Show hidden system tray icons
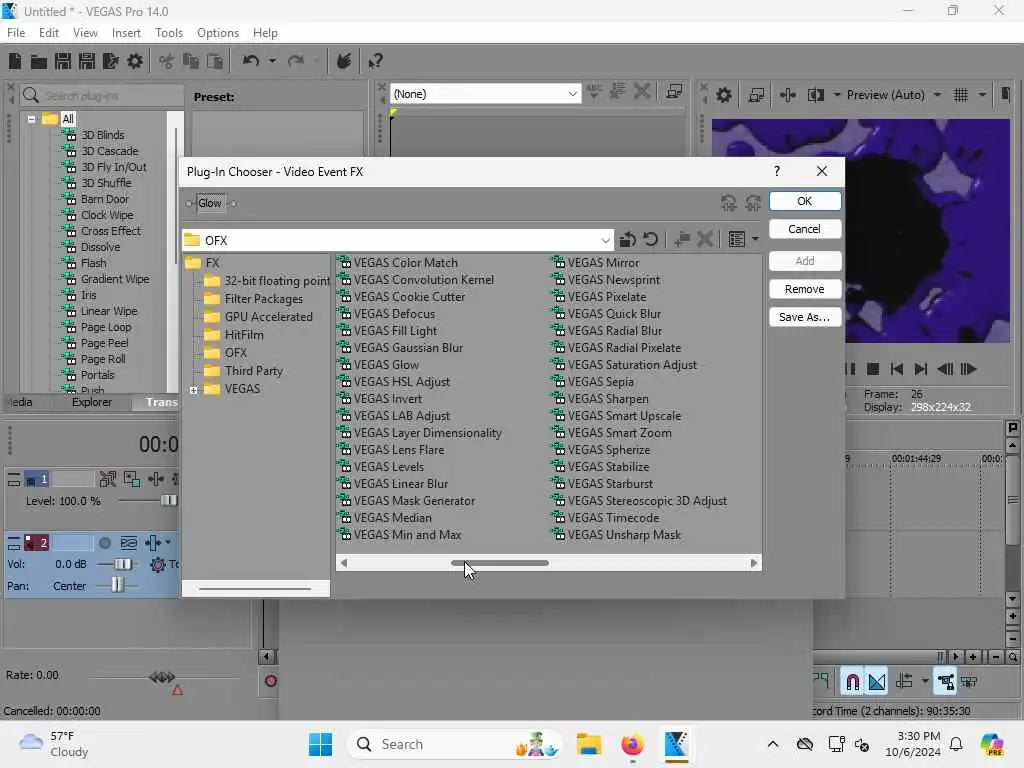The image size is (1024, 768). 773,744
